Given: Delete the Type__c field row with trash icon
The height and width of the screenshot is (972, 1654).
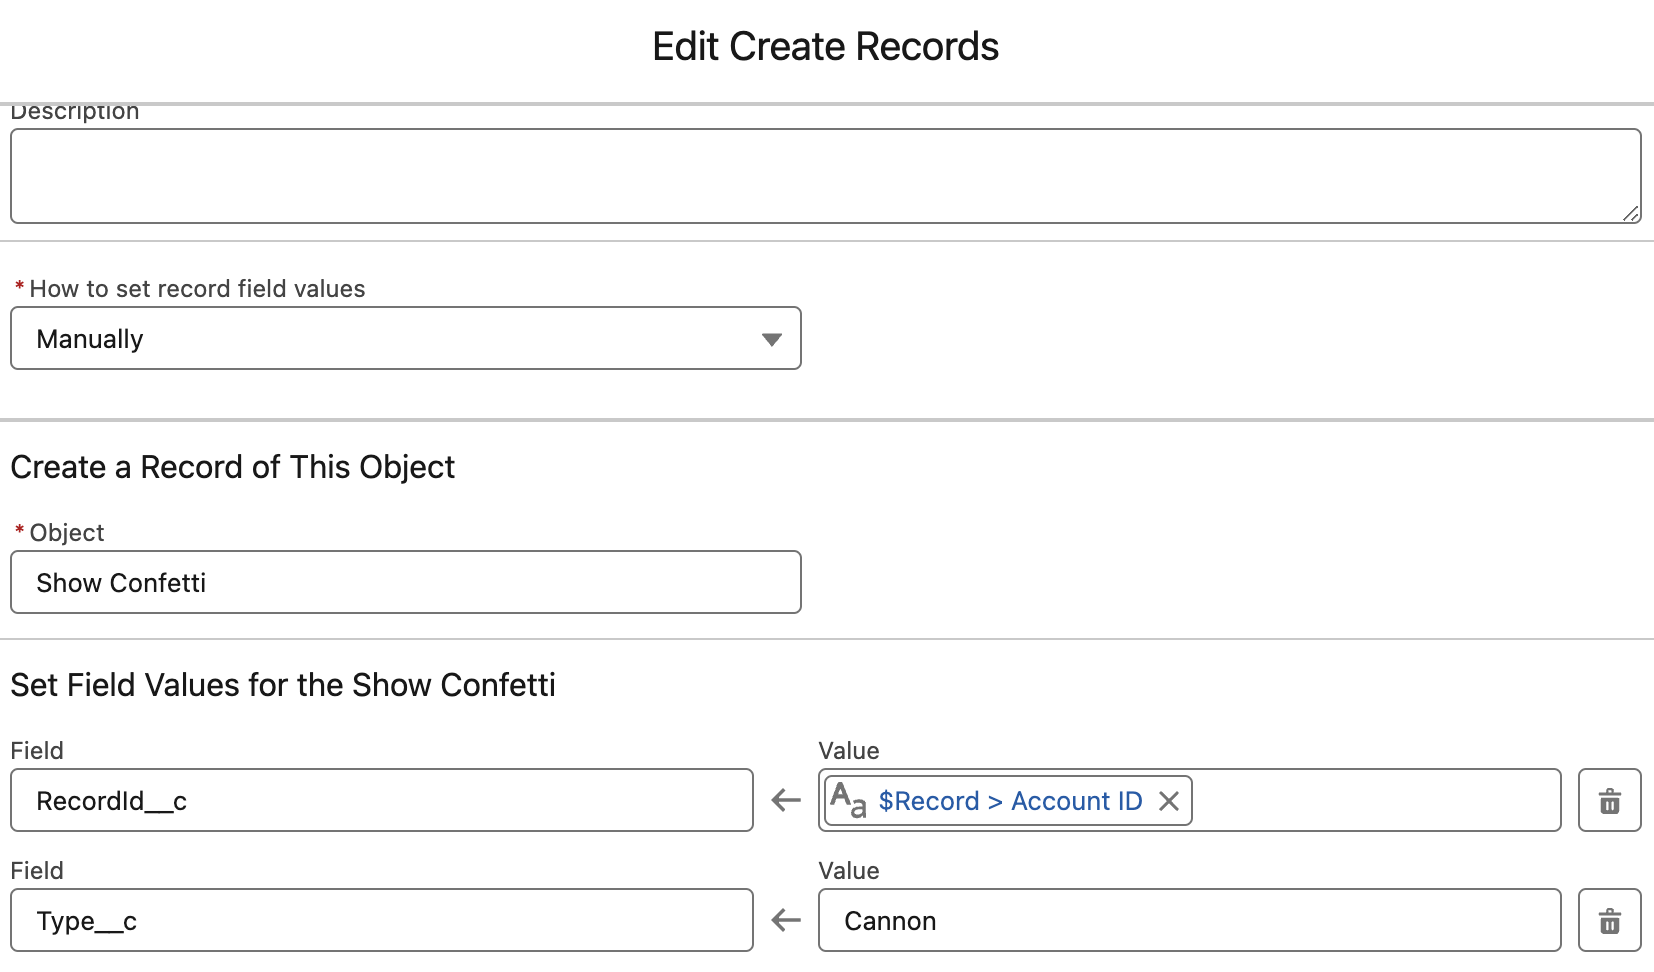Looking at the screenshot, I should 1609,920.
